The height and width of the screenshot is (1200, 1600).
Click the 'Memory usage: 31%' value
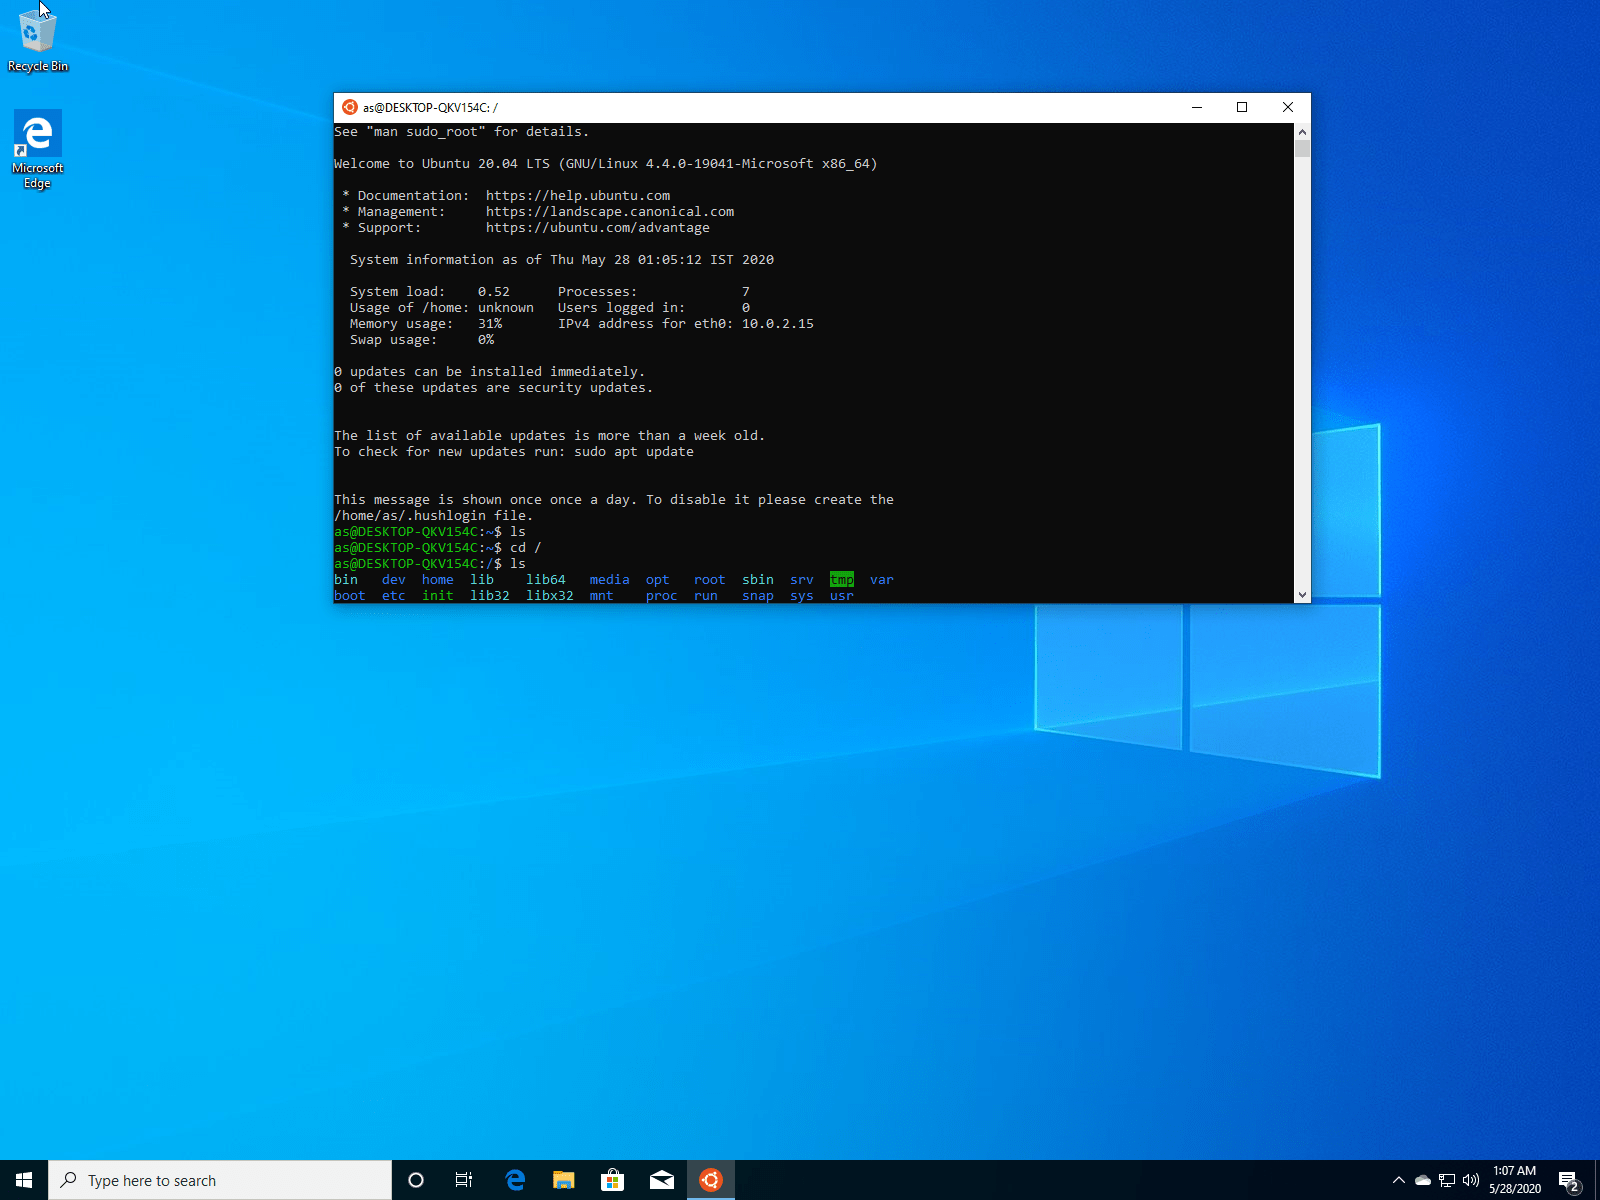pyautogui.click(x=490, y=324)
